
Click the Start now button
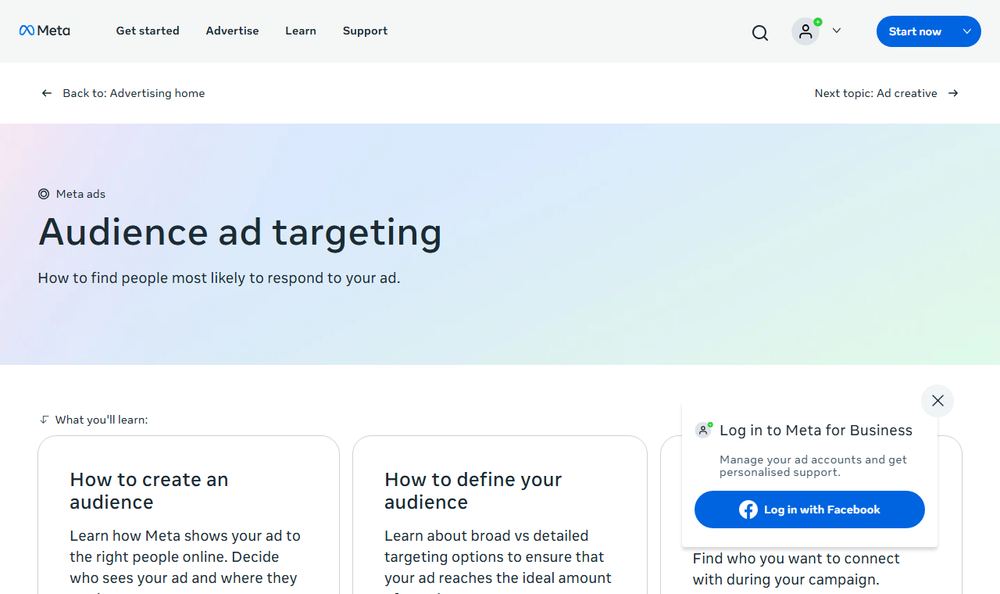(x=915, y=31)
